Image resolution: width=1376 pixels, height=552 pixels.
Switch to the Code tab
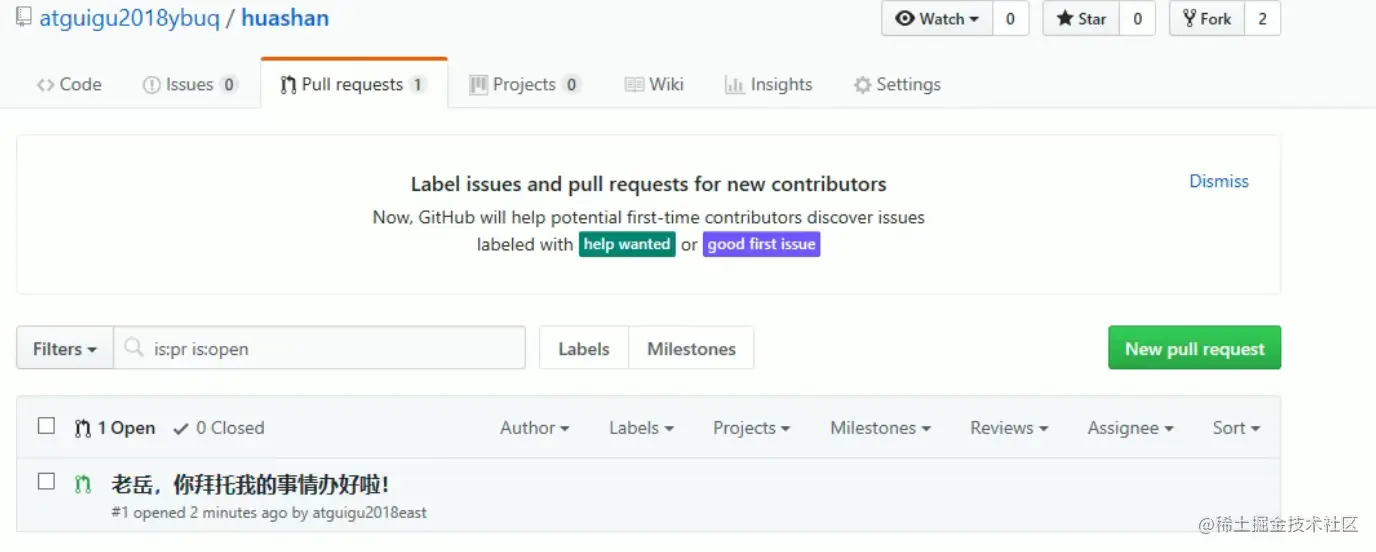(69, 85)
